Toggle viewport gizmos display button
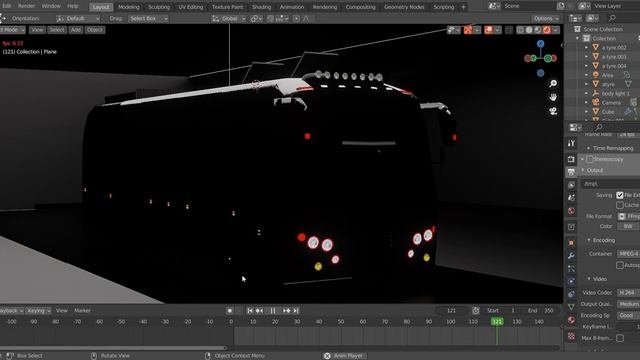640x360 pixels. point(468,30)
